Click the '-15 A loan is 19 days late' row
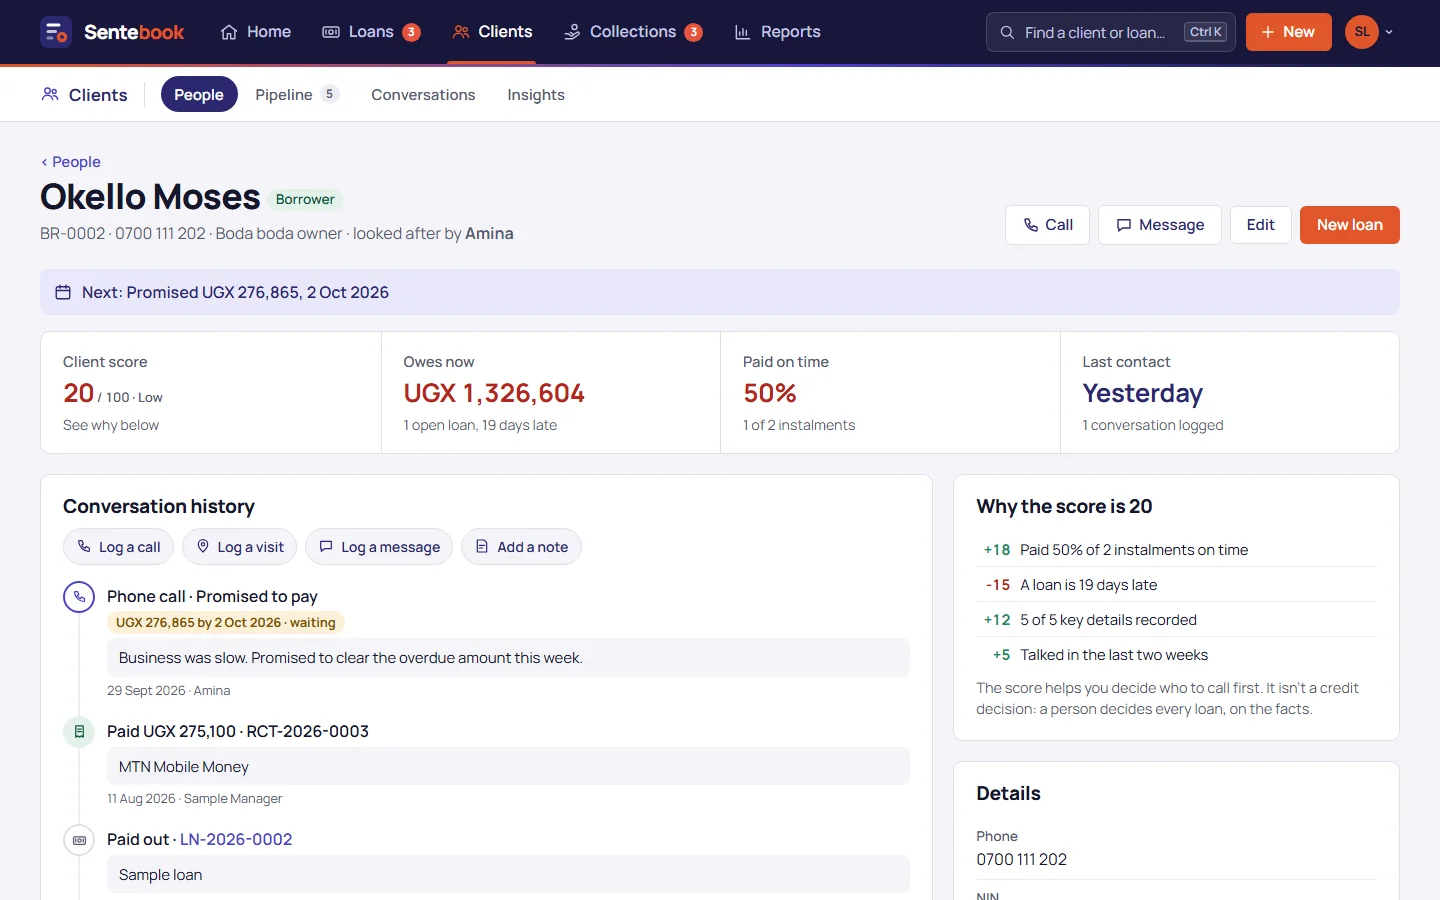This screenshot has height=900, width=1440. click(x=1176, y=585)
